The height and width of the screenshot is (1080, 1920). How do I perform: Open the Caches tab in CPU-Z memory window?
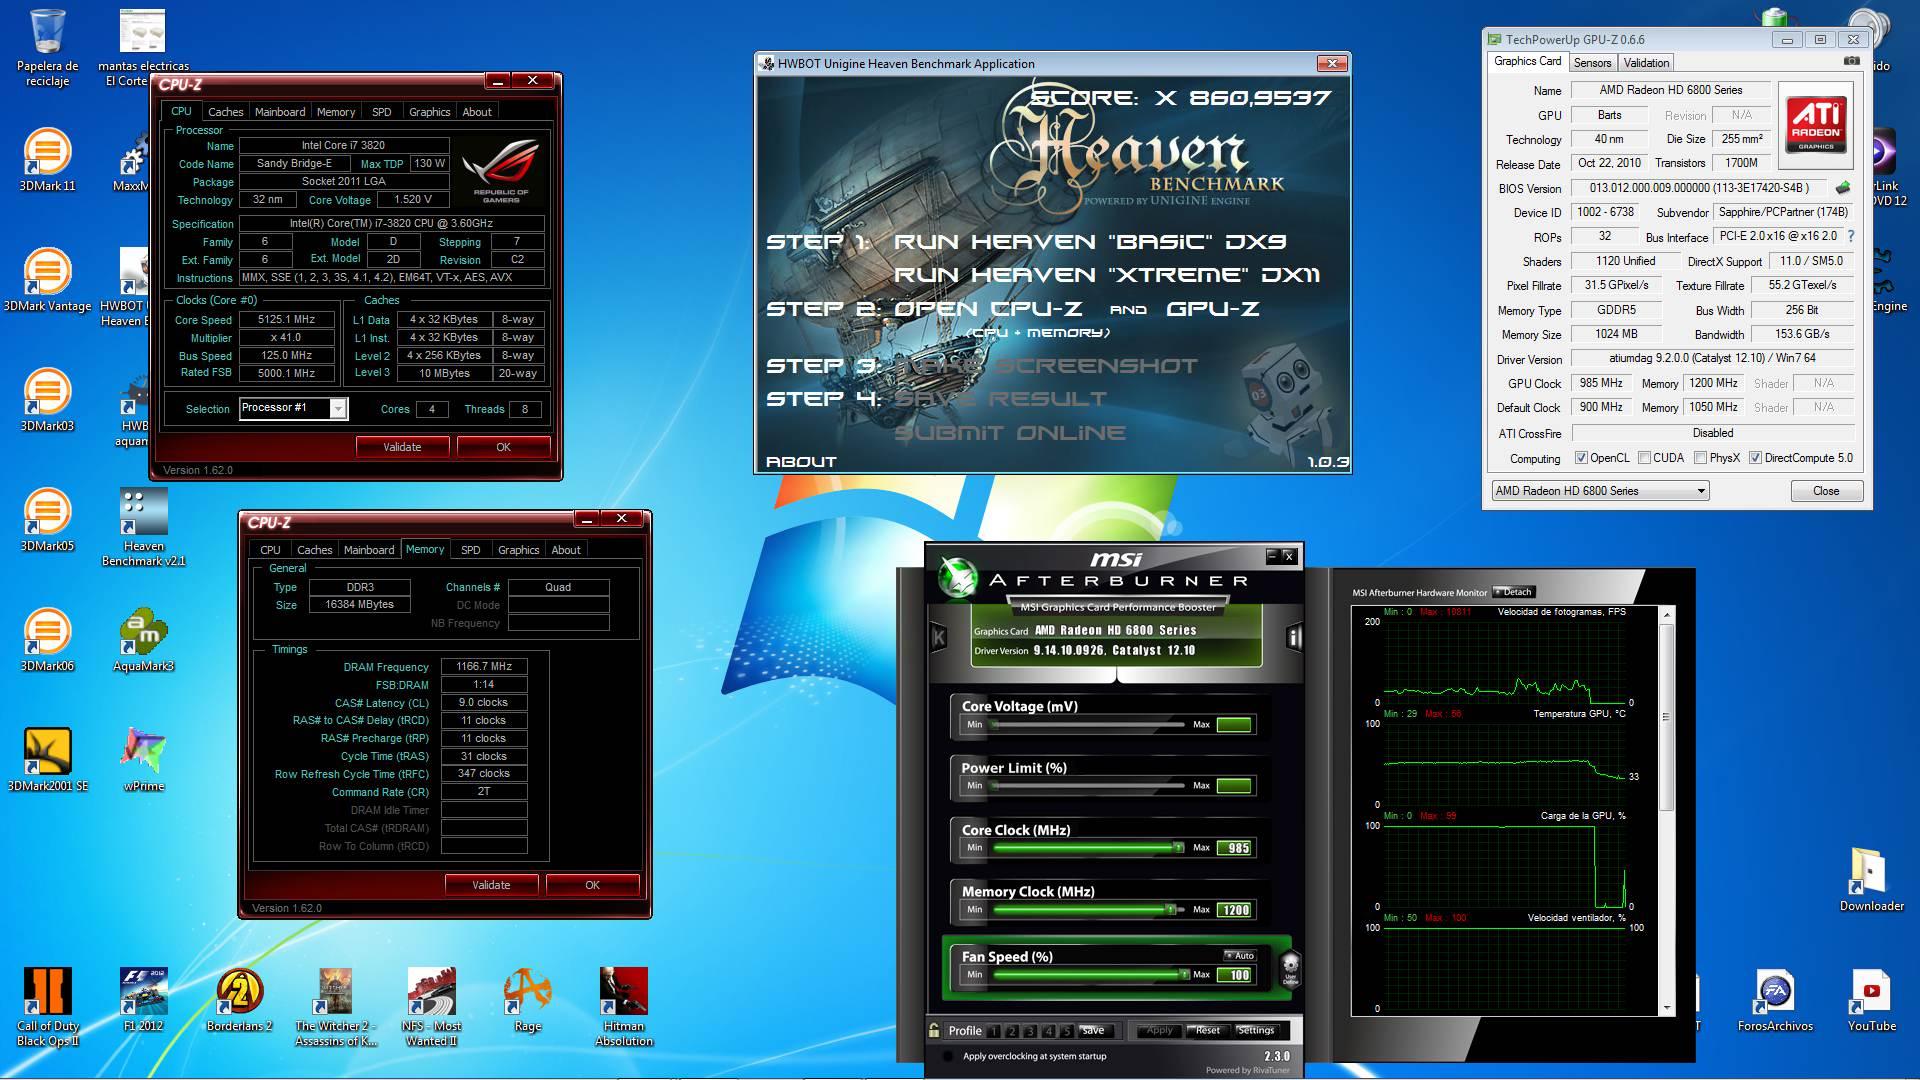[x=314, y=550]
